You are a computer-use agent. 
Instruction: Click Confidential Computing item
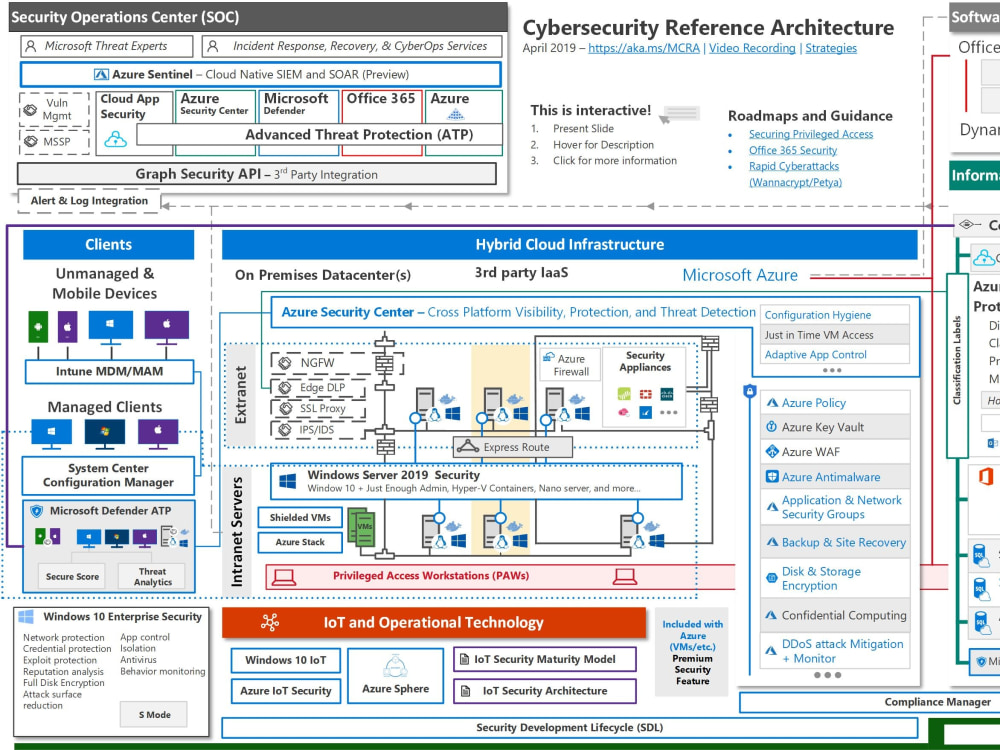pyautogui.click(x=835, y=615)
